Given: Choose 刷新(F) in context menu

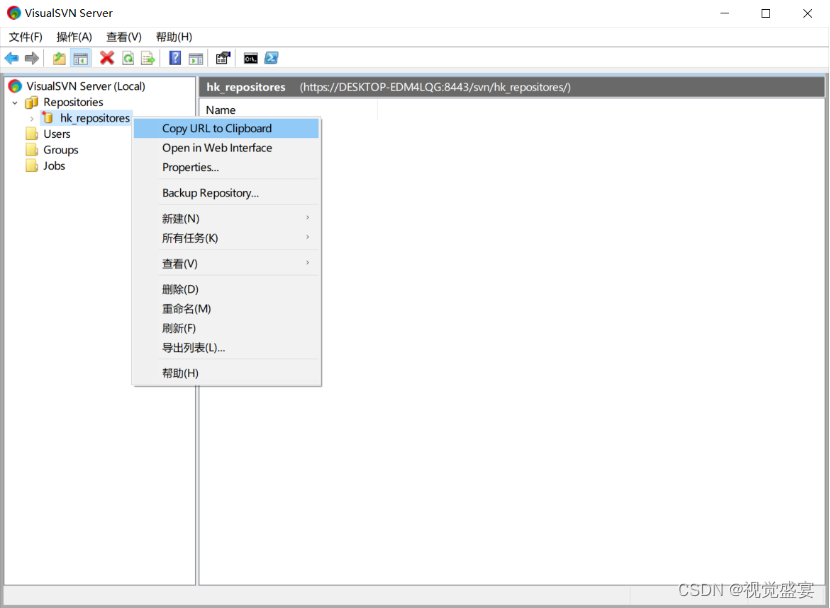Looking at the screenshot, I should (227, 329).
